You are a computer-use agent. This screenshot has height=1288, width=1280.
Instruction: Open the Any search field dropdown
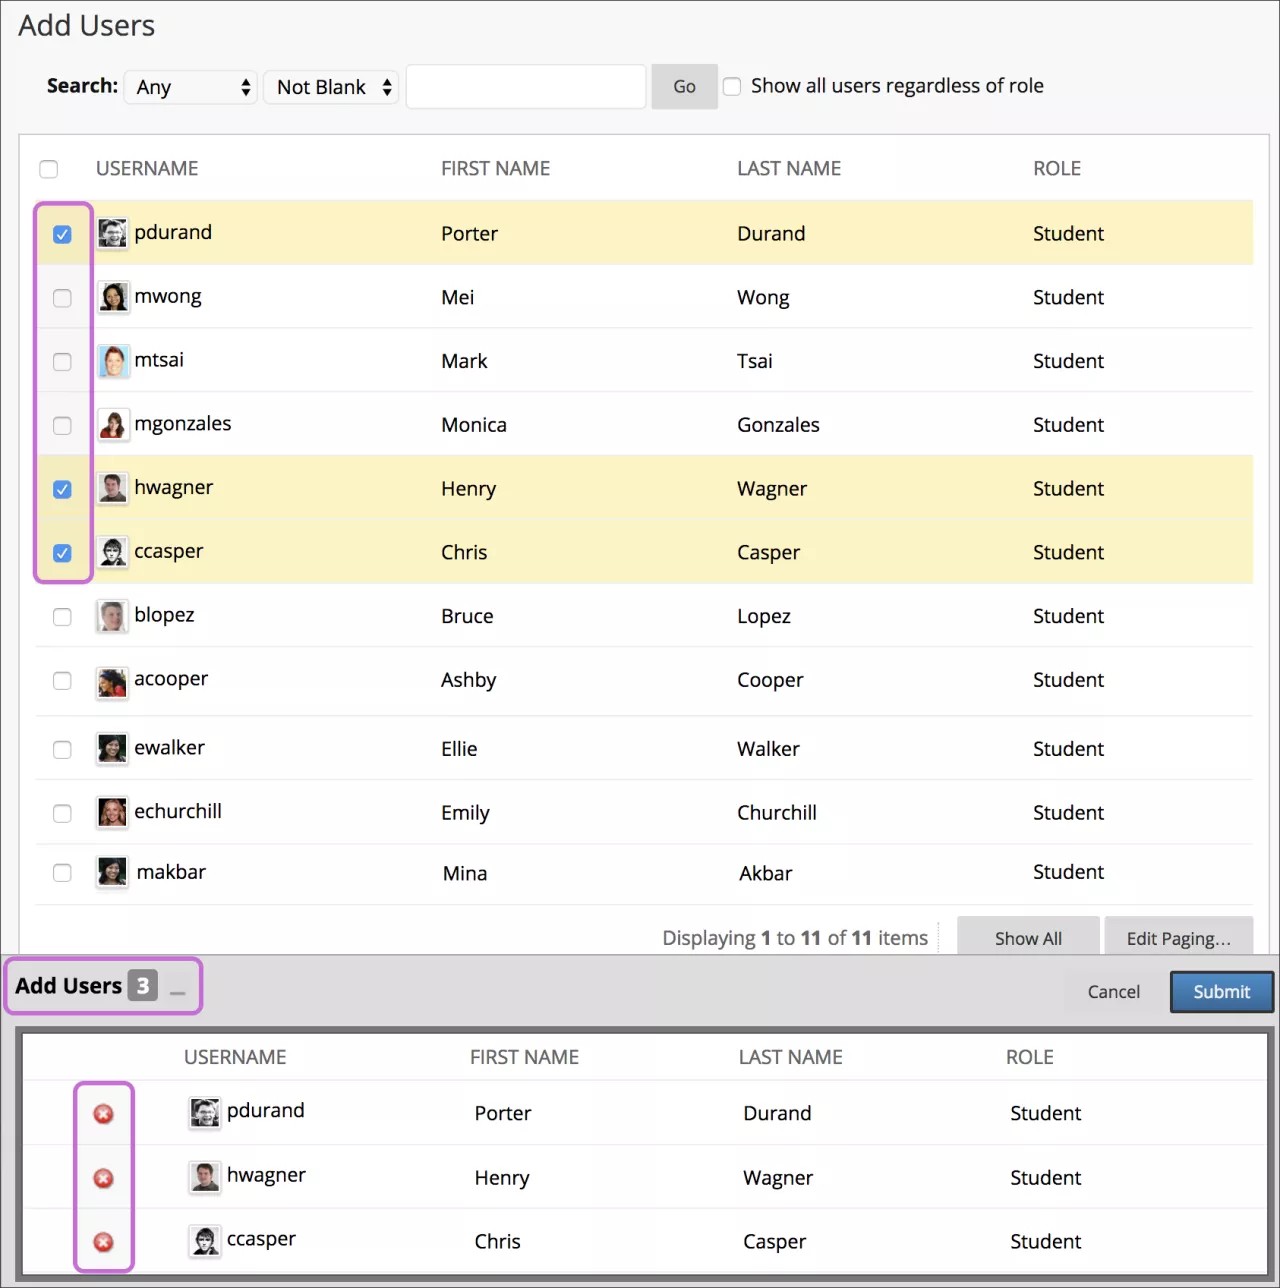[190, 87]
